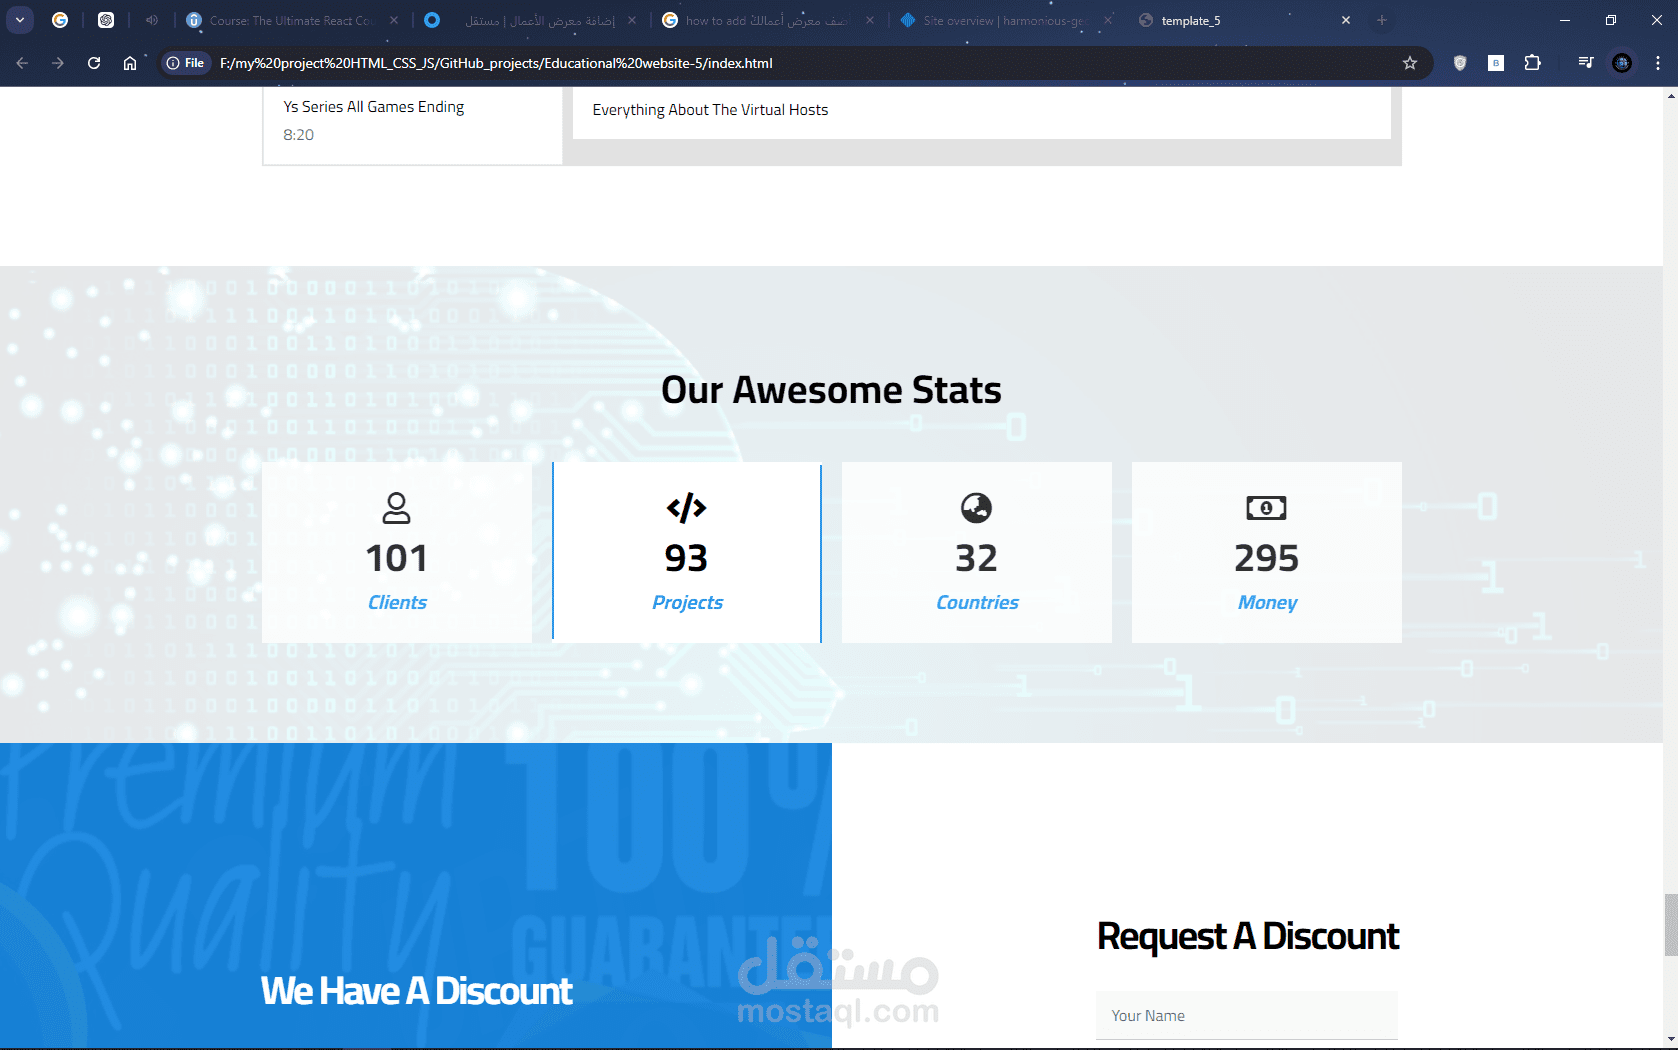Click the Countries globe icon
The image size is (1678, 1050).
pyautogui.click(x=977, y=508)
